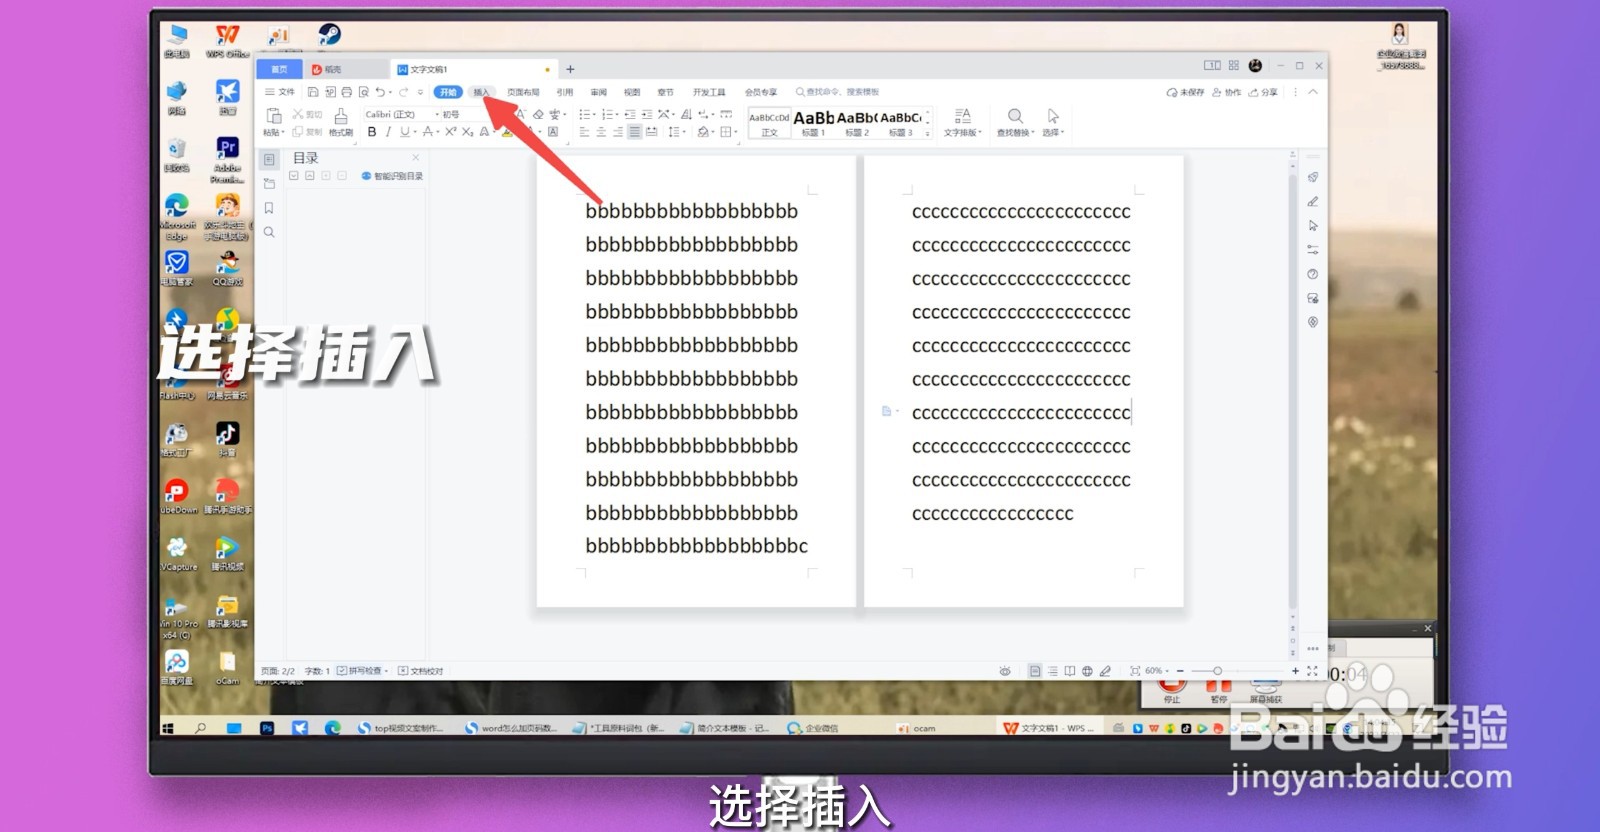Open the 文件 menu
This screenshot has height=832, width=1600.
280,92
